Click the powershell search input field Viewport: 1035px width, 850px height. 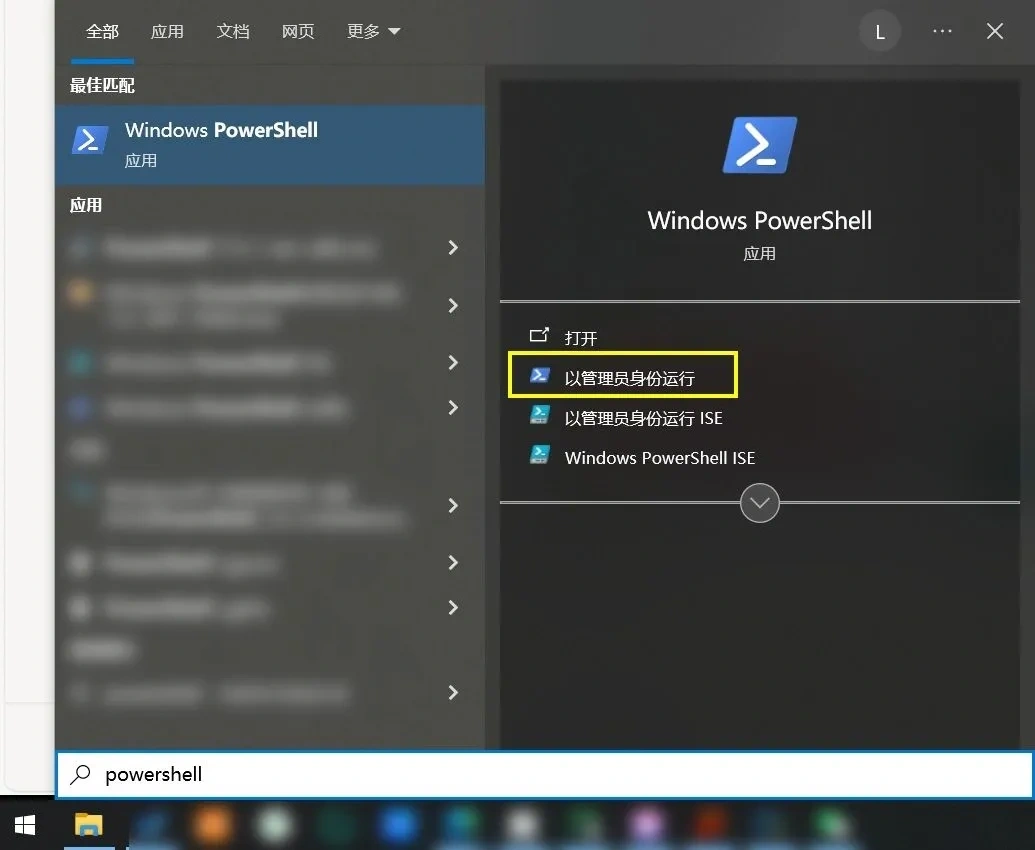[x=545, y=774]
